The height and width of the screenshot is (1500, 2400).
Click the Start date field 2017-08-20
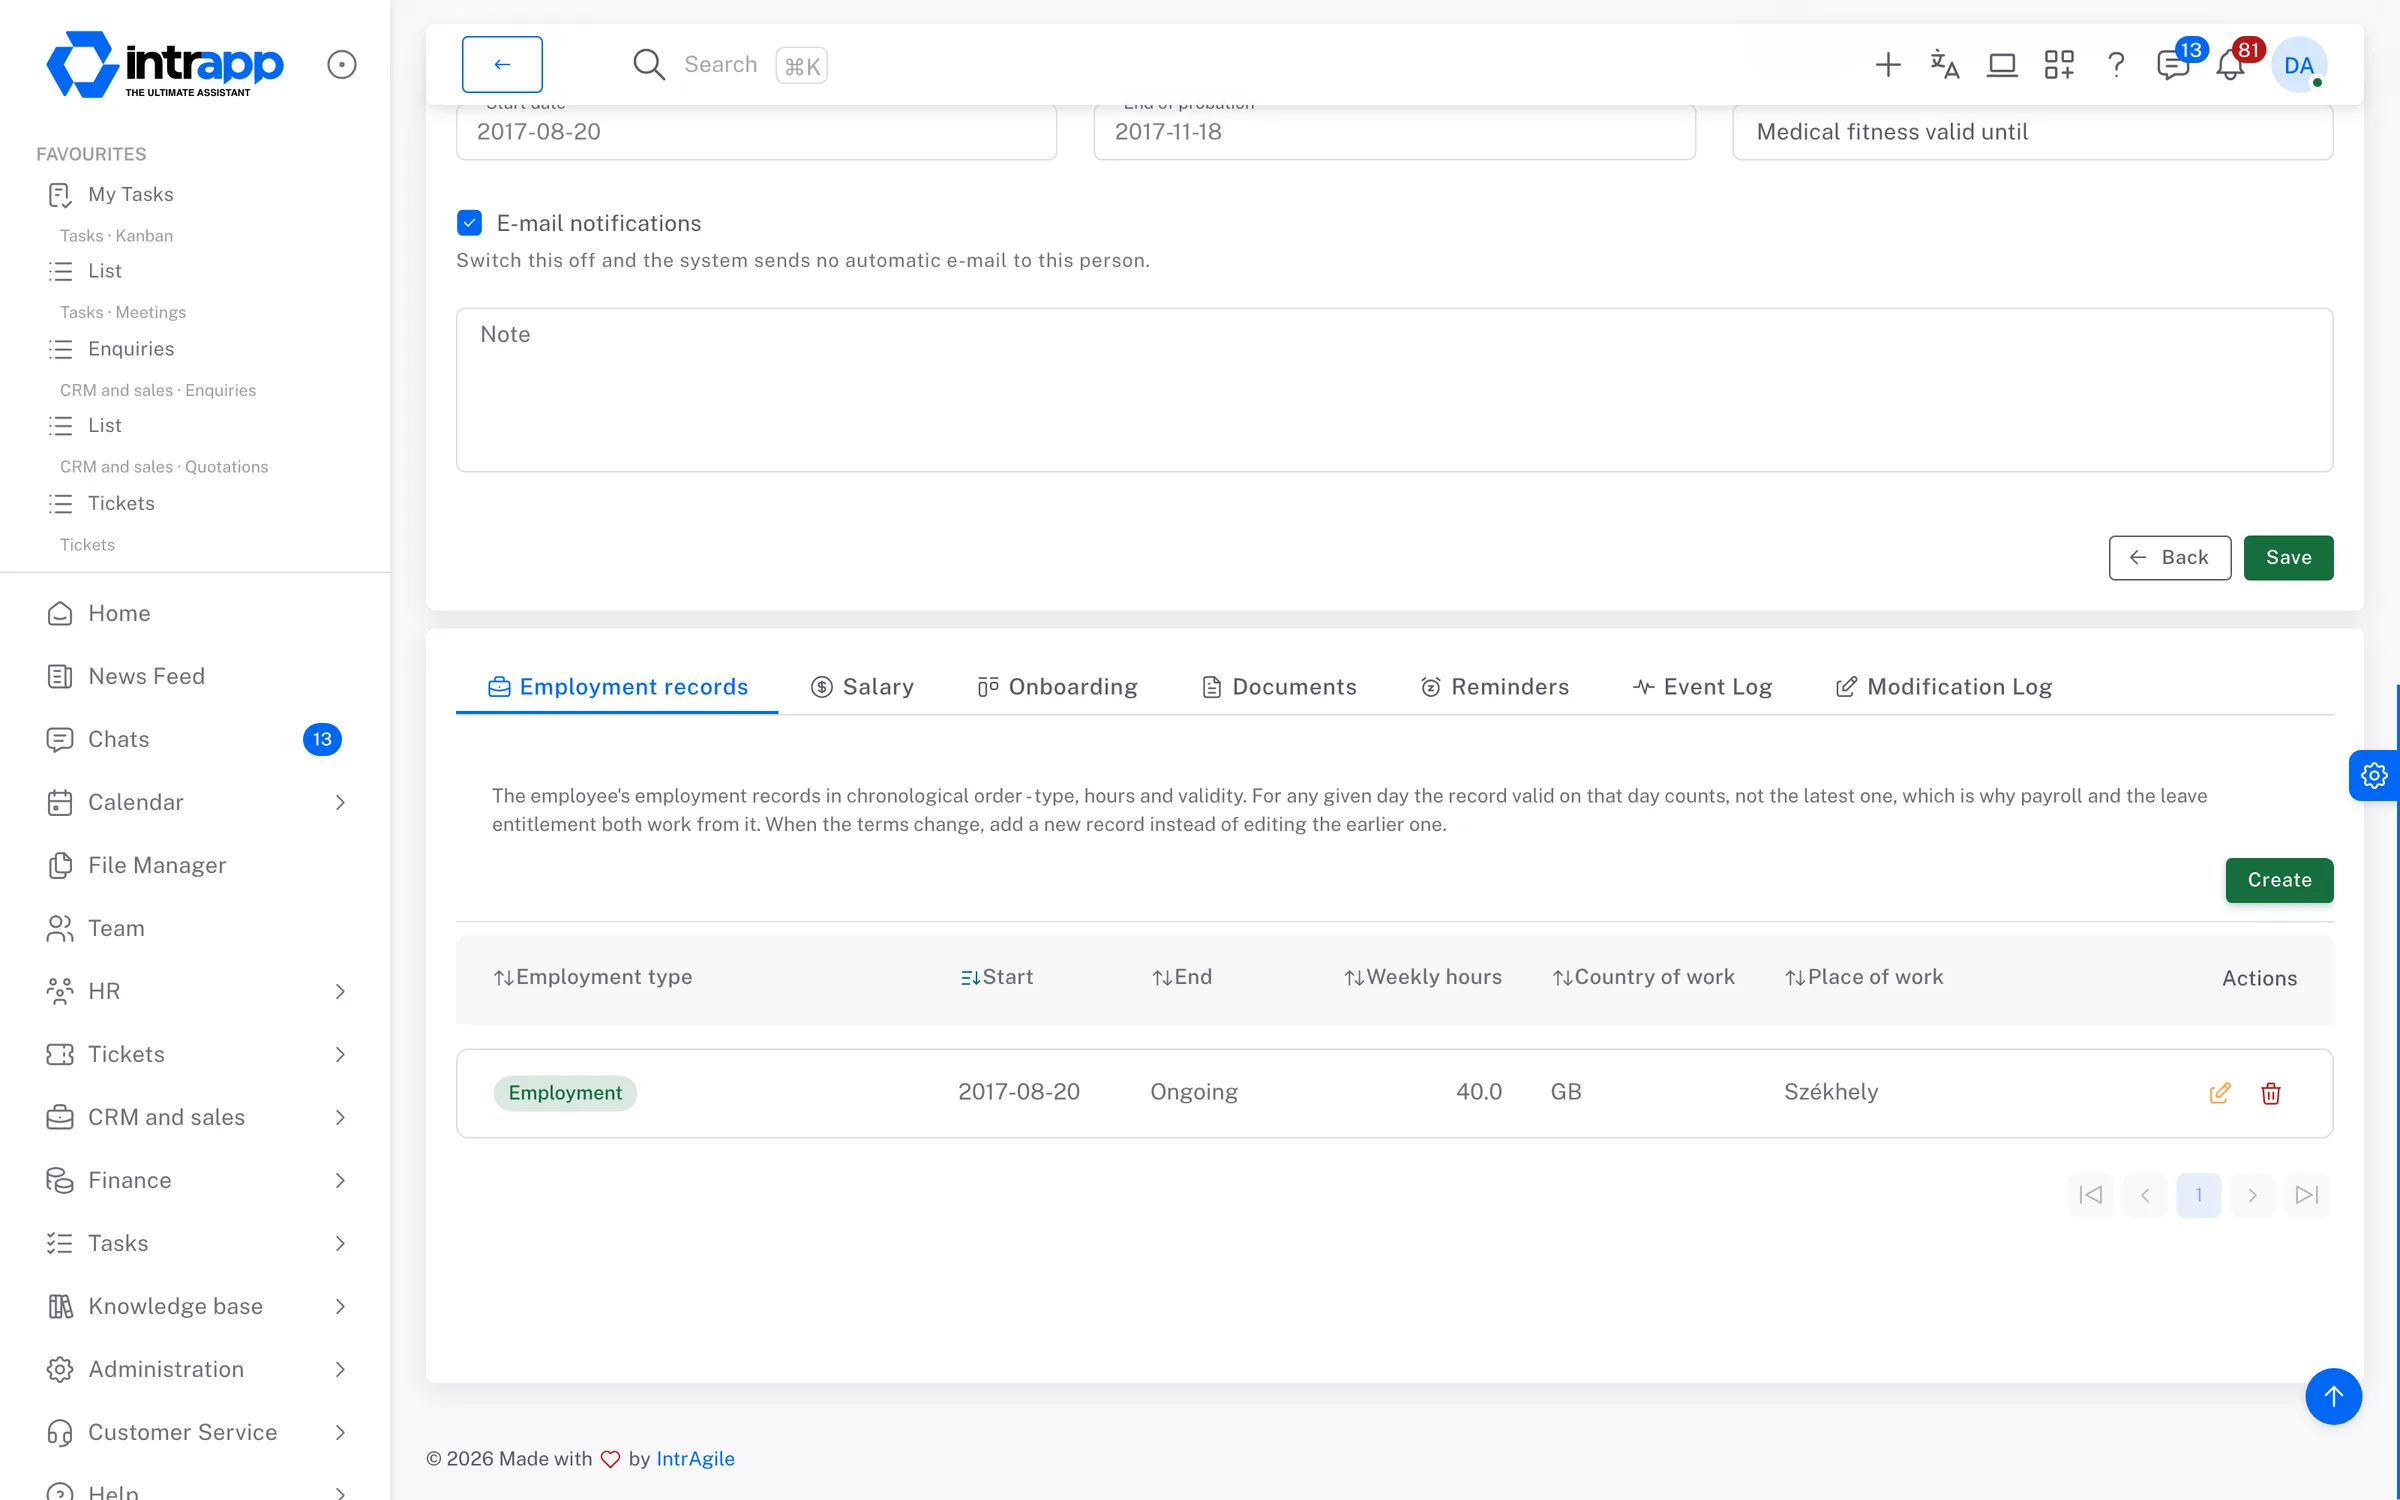pos(756,131)
